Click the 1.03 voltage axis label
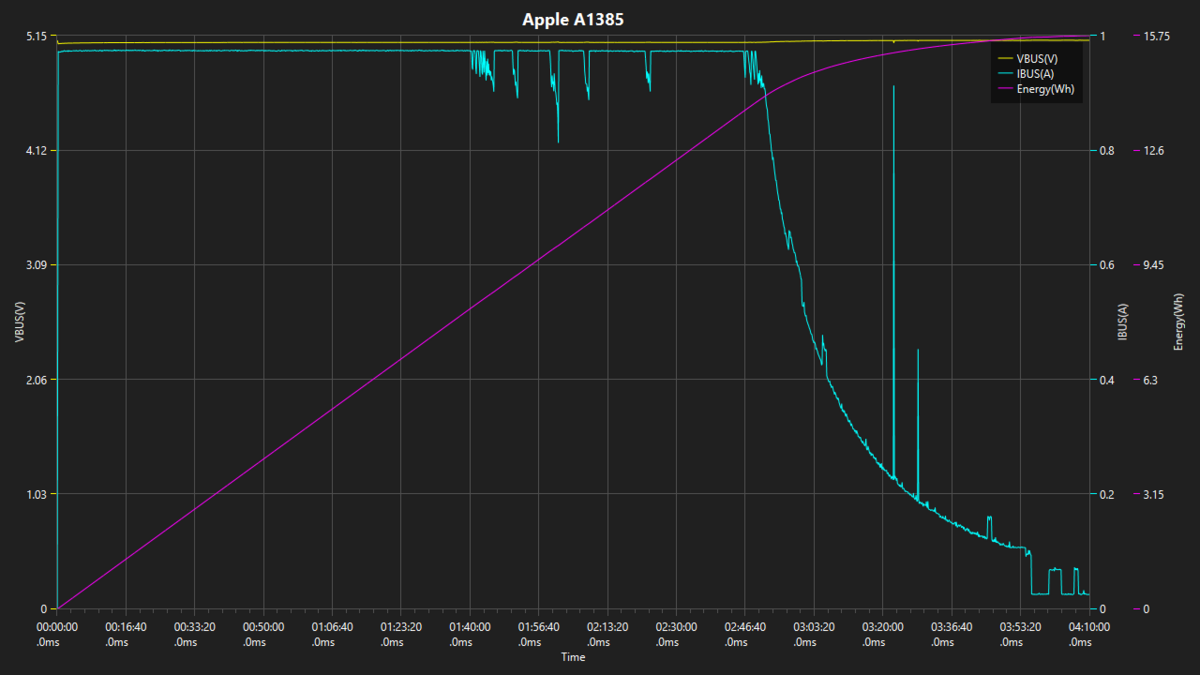 (x=37, y=494)
